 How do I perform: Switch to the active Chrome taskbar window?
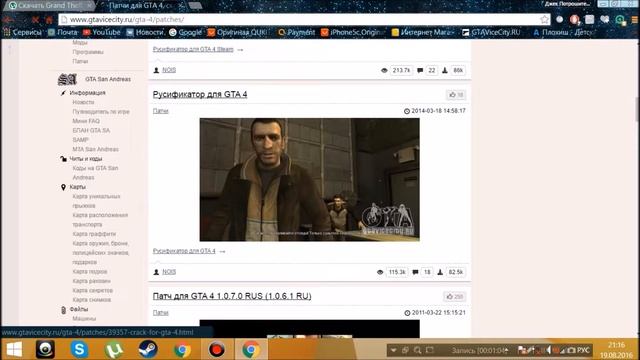(x=251, y=350)
